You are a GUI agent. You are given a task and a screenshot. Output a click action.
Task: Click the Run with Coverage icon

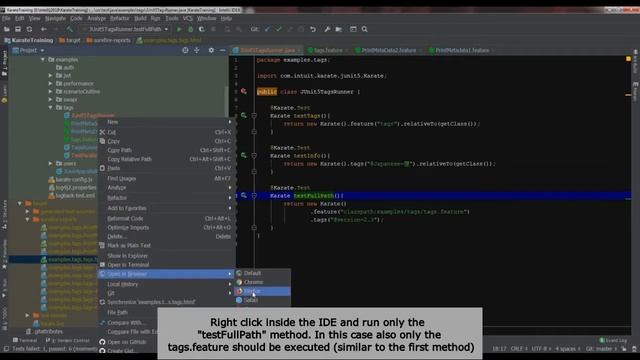click(x=202, y=29)
